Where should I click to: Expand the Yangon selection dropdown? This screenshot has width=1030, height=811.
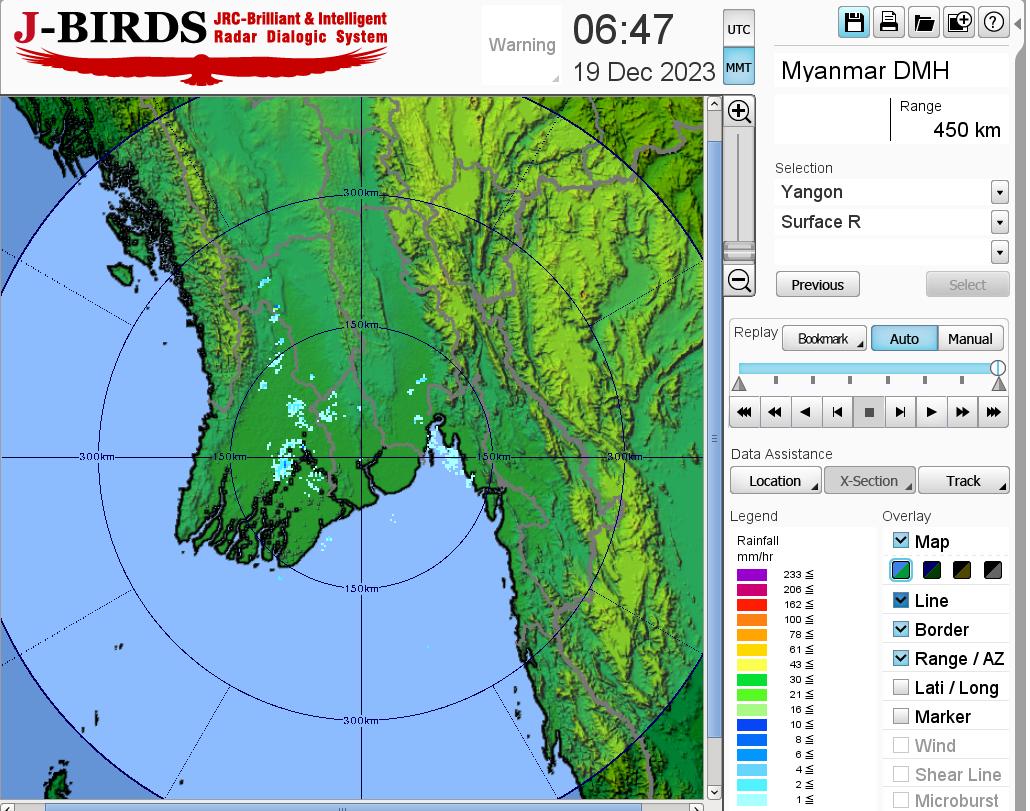pyautogui.click(x=999, y=192)
